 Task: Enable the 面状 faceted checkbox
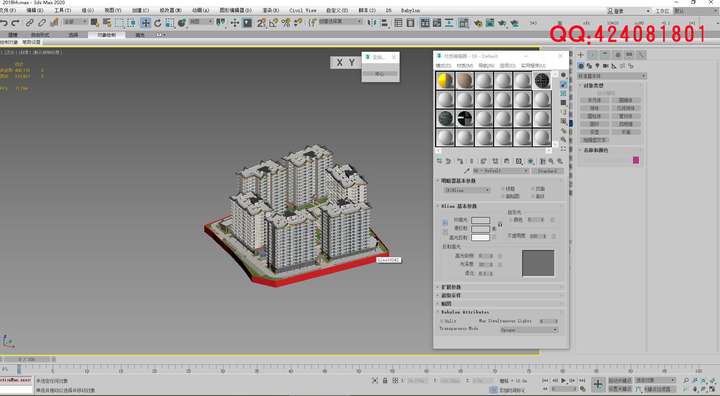(533, 196)
